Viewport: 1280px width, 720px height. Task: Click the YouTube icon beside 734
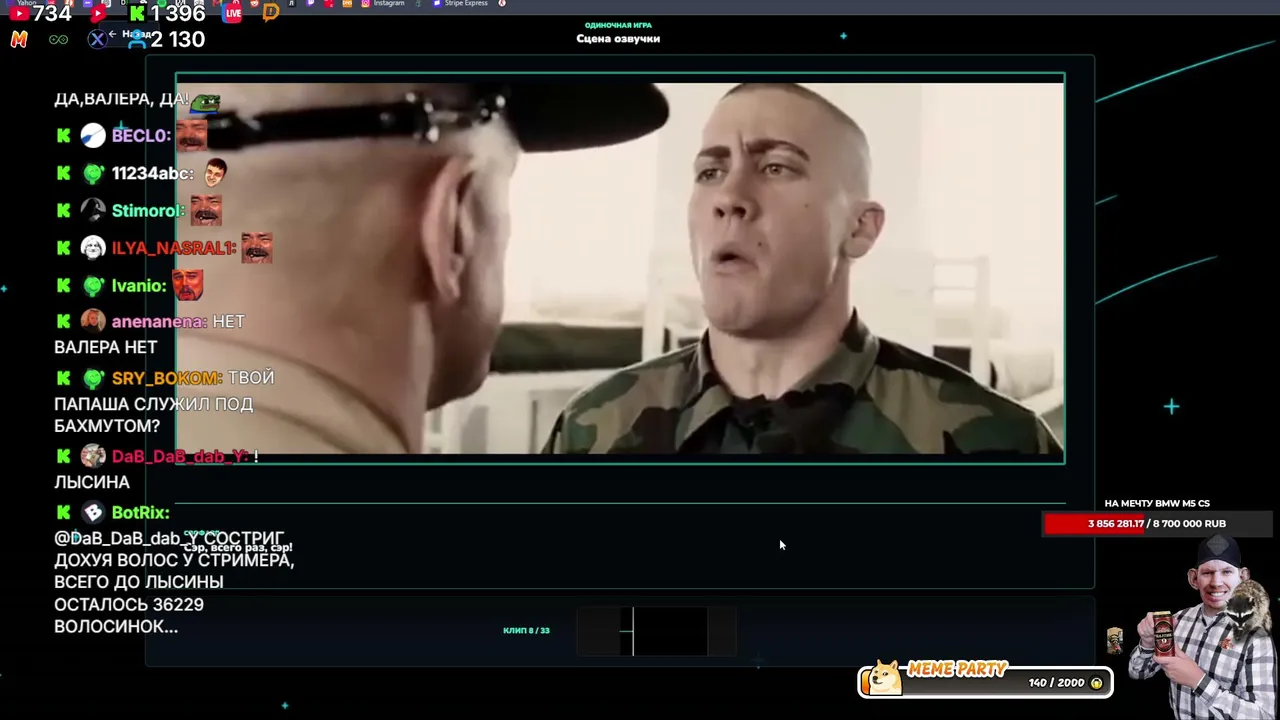click(x=19, y=14)
